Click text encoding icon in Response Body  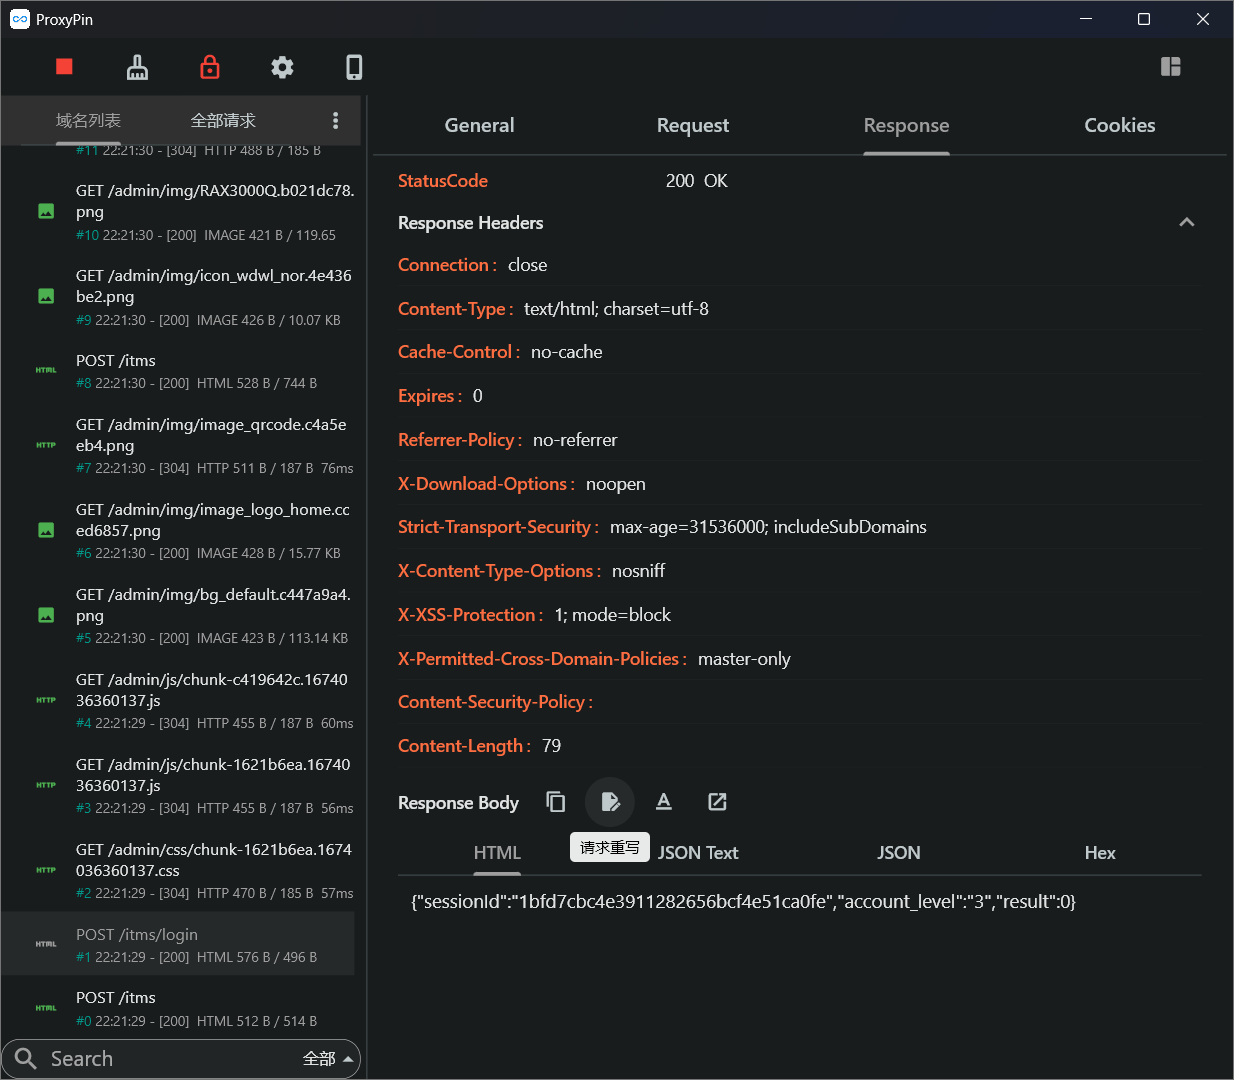point(664,802)
